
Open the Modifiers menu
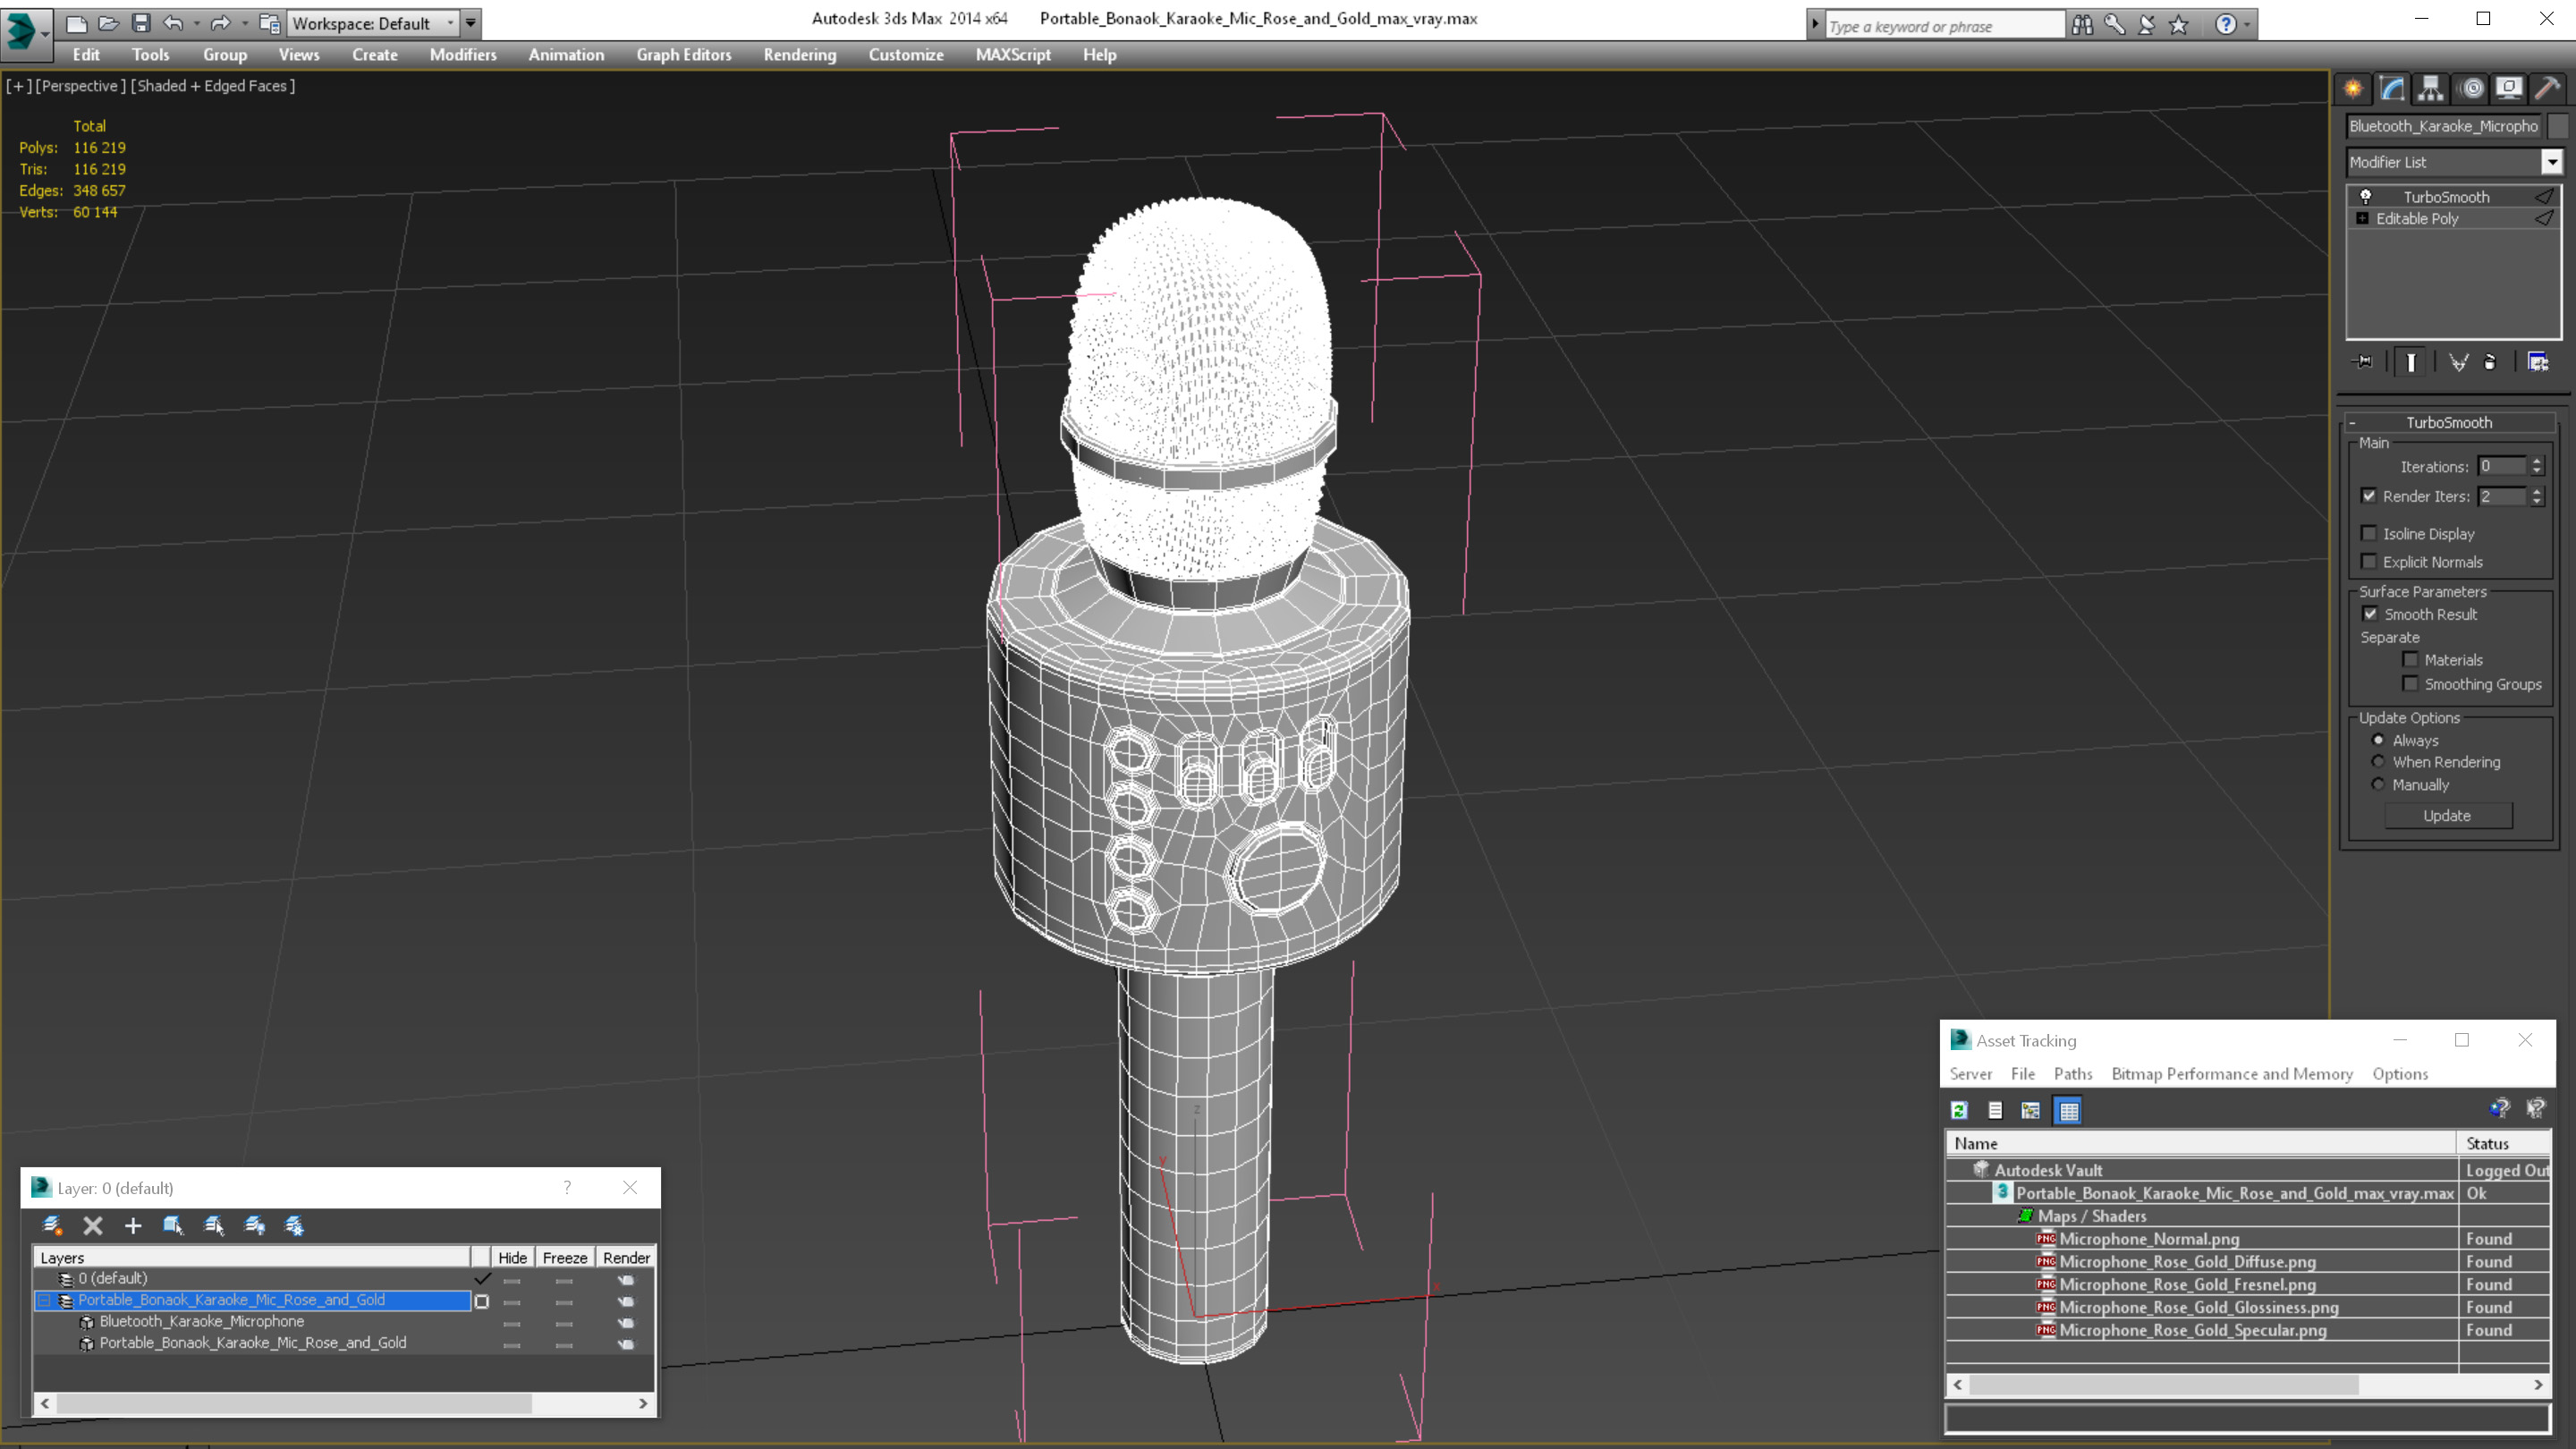pos(463,55)
